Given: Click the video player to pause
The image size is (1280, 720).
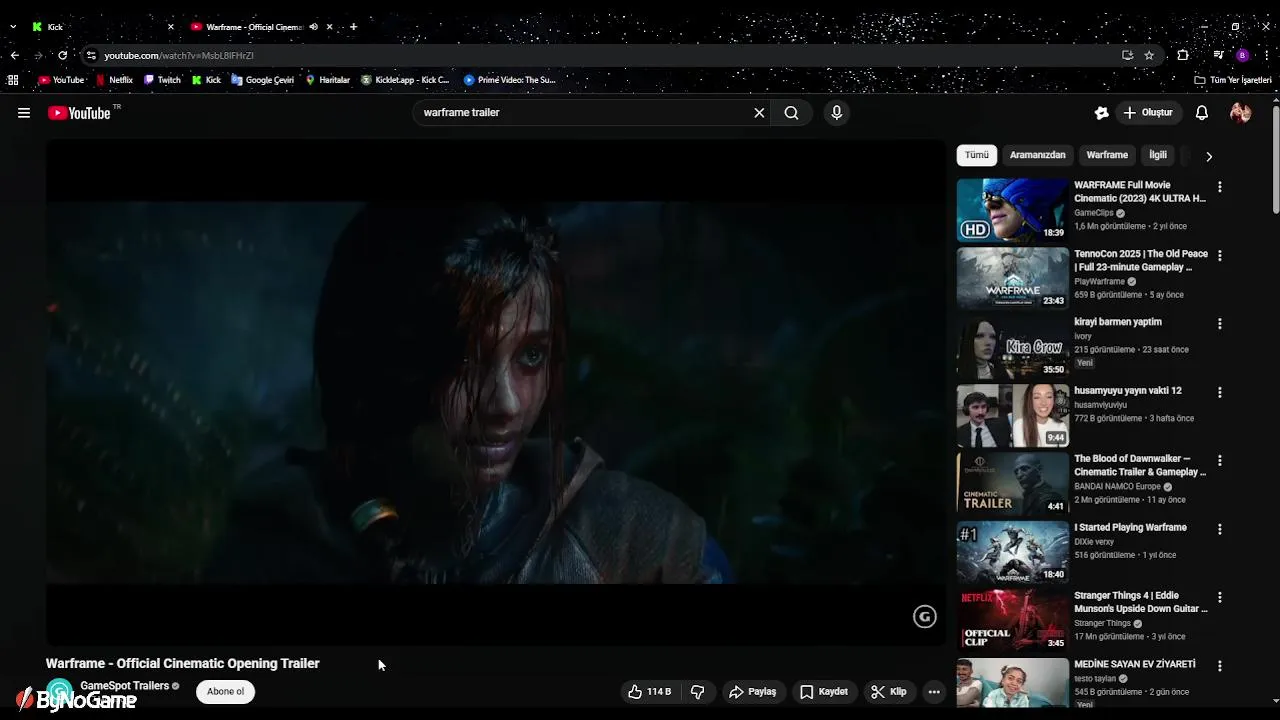Looking at the screenshot, I should point(495,392).
